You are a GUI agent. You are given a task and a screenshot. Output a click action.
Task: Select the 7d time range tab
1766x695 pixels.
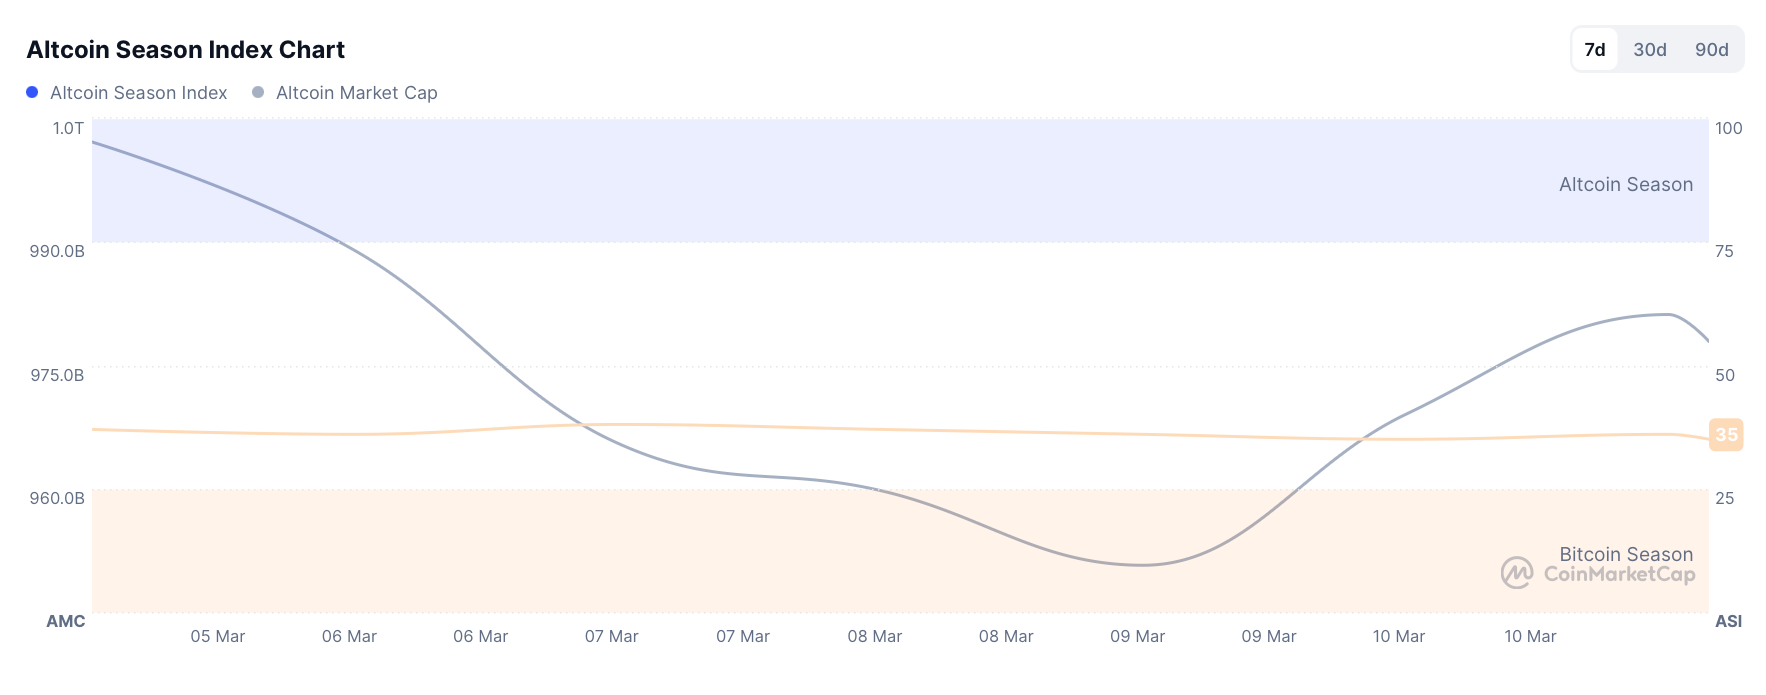point(1595,50)
